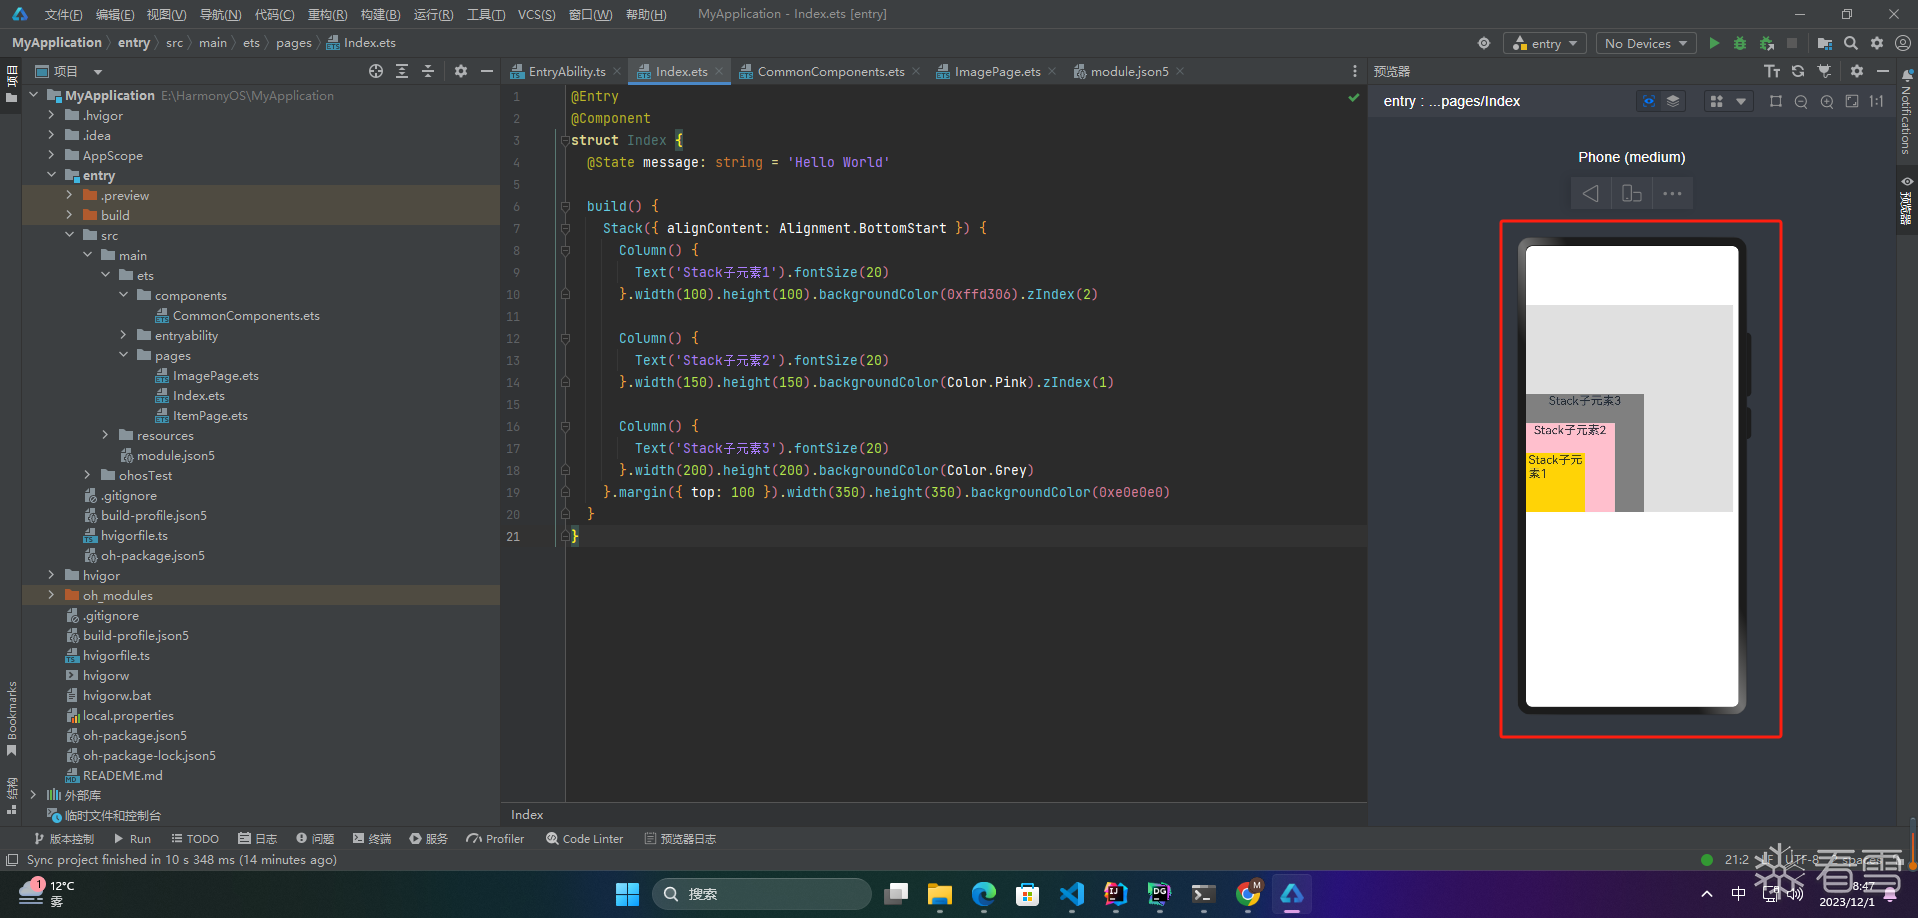
Task: Open the 文件(F) menu
Action: [63, 14]
